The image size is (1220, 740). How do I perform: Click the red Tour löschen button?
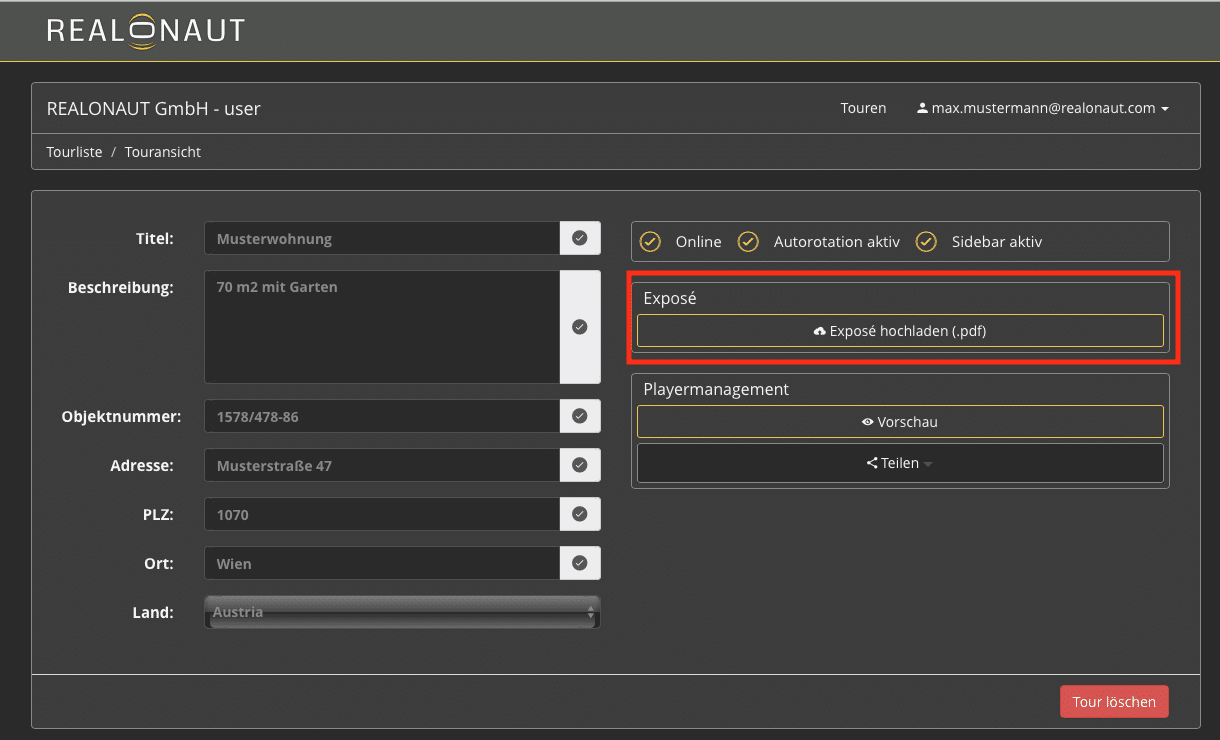(x=1114, y=702)
